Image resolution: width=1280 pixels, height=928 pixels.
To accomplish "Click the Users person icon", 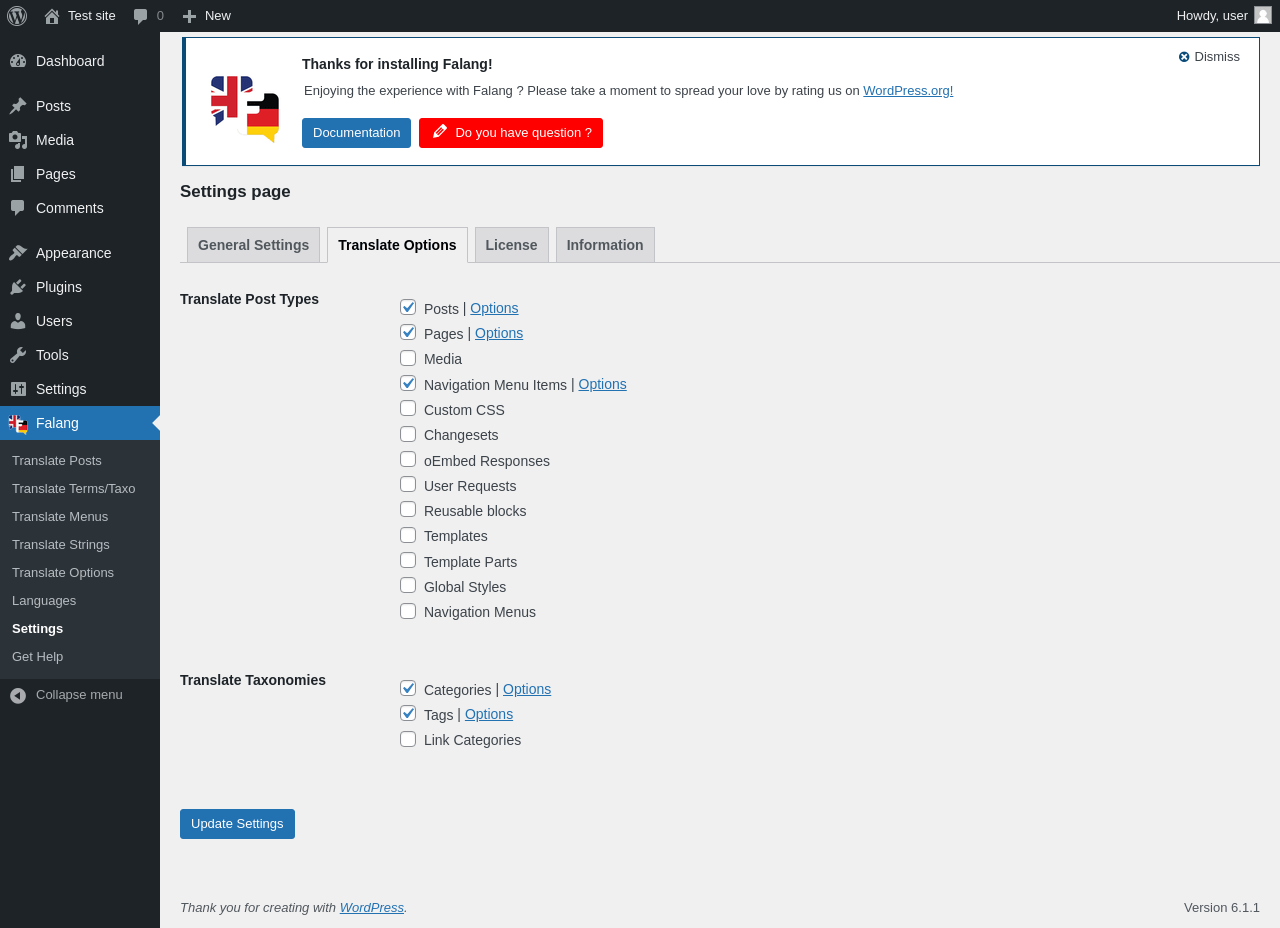I will point(18,321).
